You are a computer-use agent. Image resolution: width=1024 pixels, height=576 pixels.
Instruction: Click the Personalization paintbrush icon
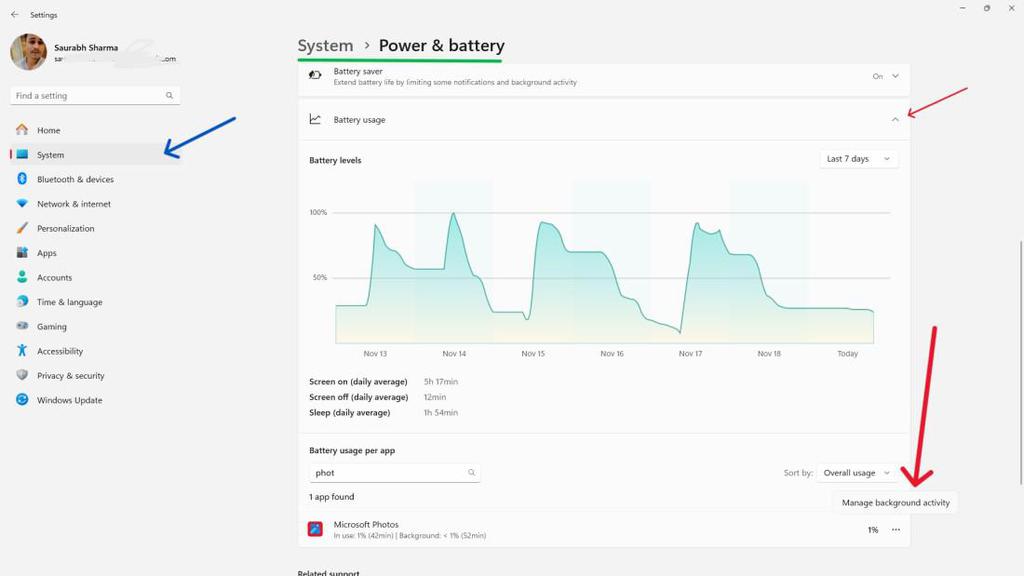(x=22, y=228)
